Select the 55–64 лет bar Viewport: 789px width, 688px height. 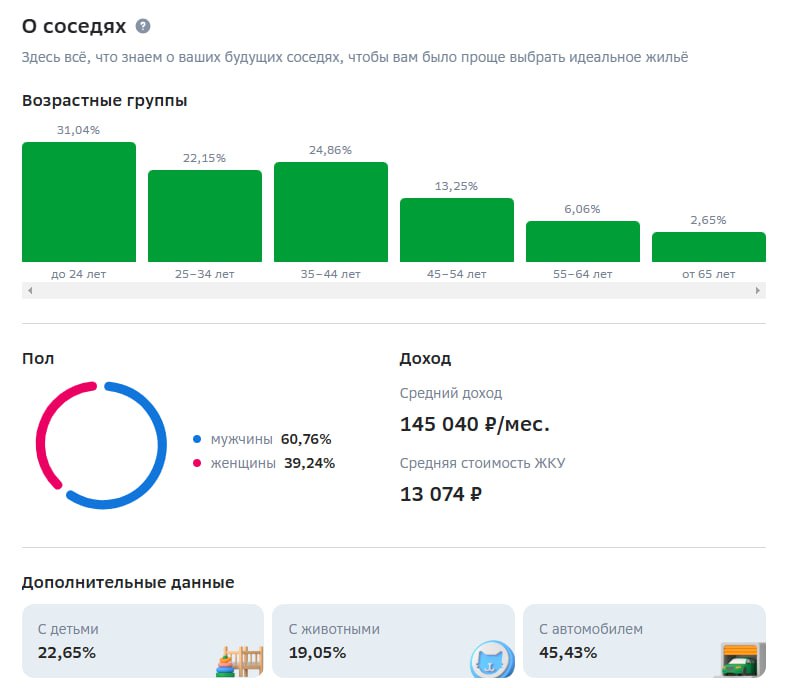tap(583, 241)
